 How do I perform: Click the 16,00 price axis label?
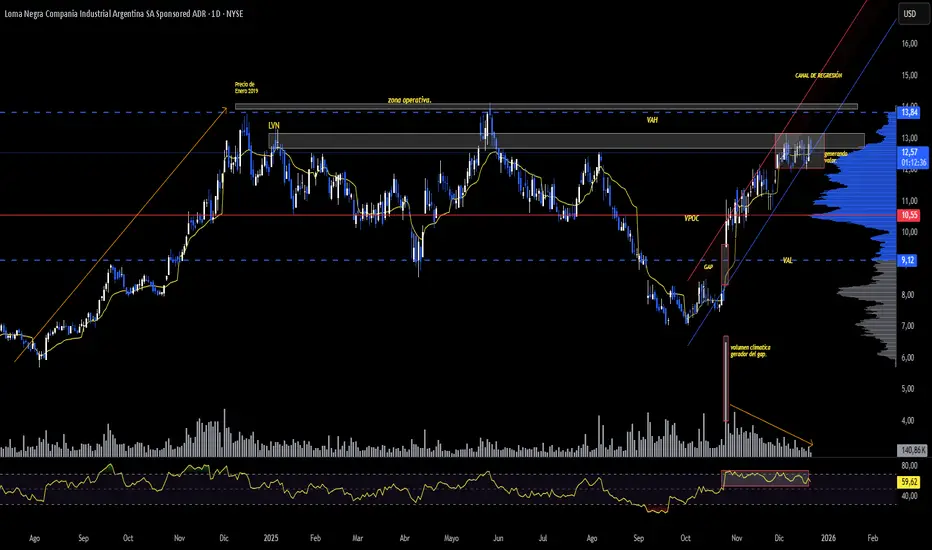click(909, 43)
